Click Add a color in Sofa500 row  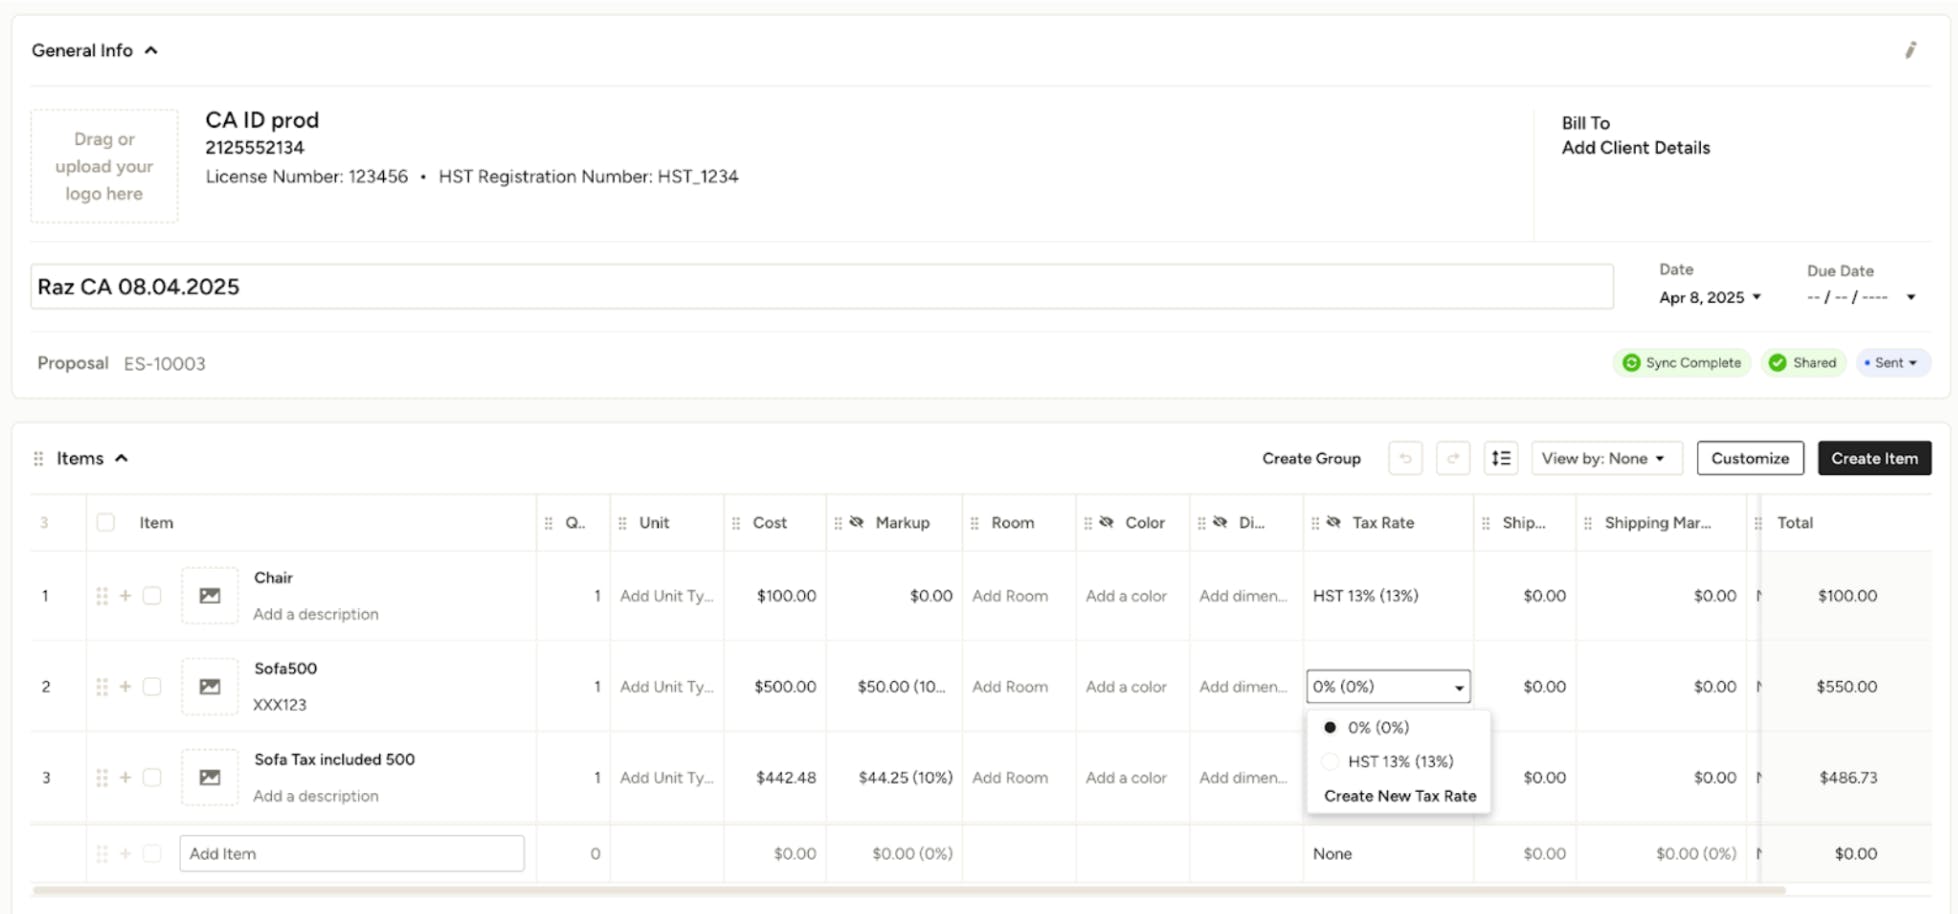(1126, 687)
